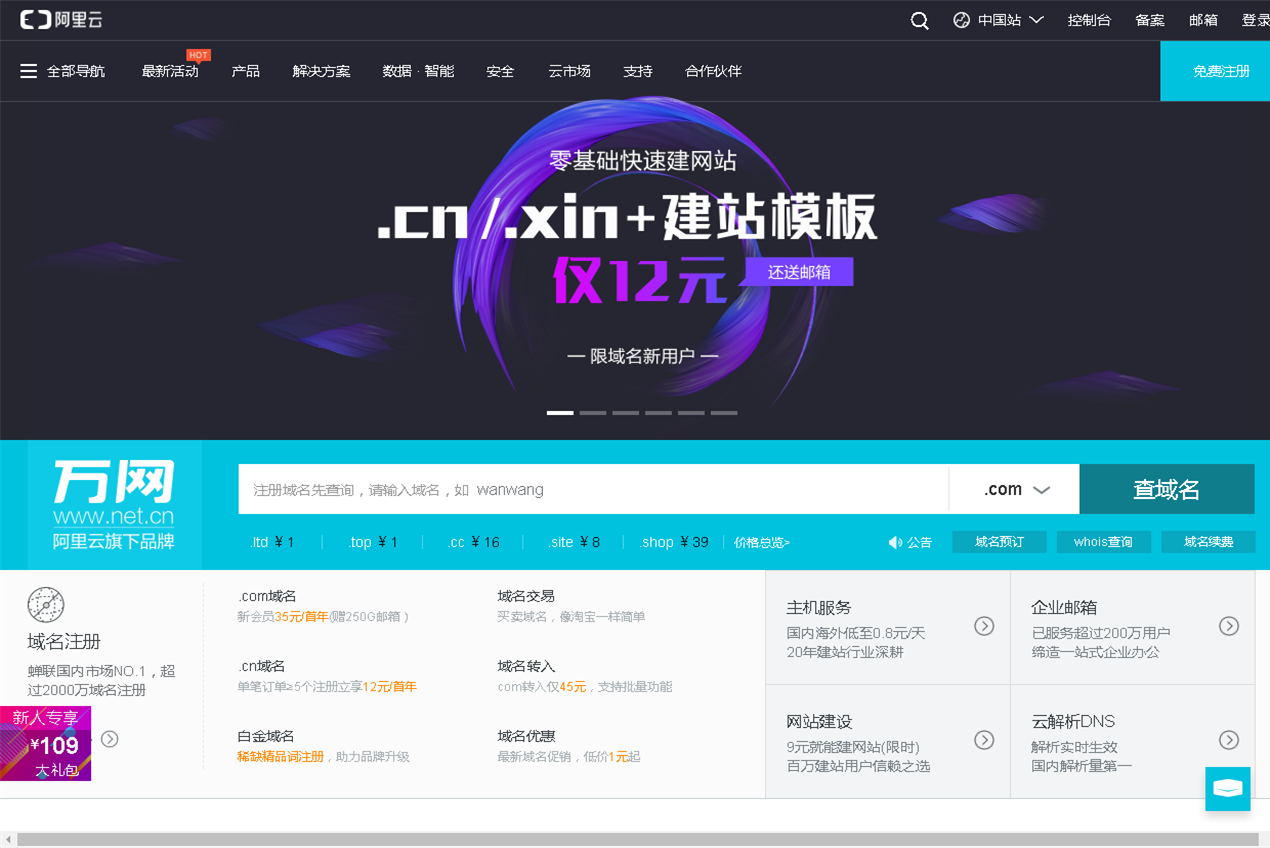Screen dimensions: 1270x848
Task: Open the 域名转入 link
Action: (x=526, y=666)
